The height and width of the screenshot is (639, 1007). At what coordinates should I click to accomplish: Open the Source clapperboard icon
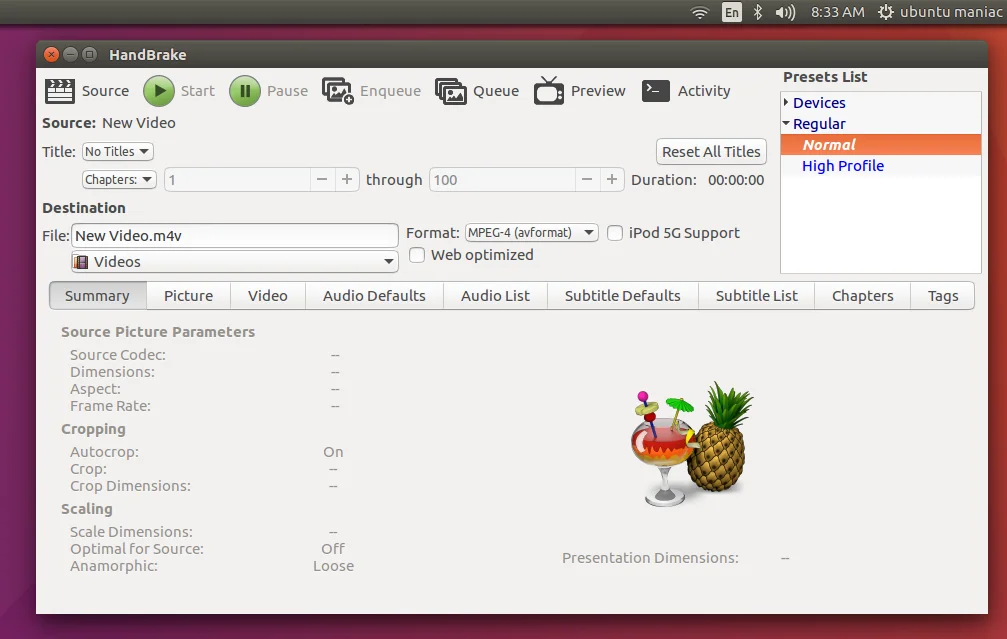pos(60,91)
